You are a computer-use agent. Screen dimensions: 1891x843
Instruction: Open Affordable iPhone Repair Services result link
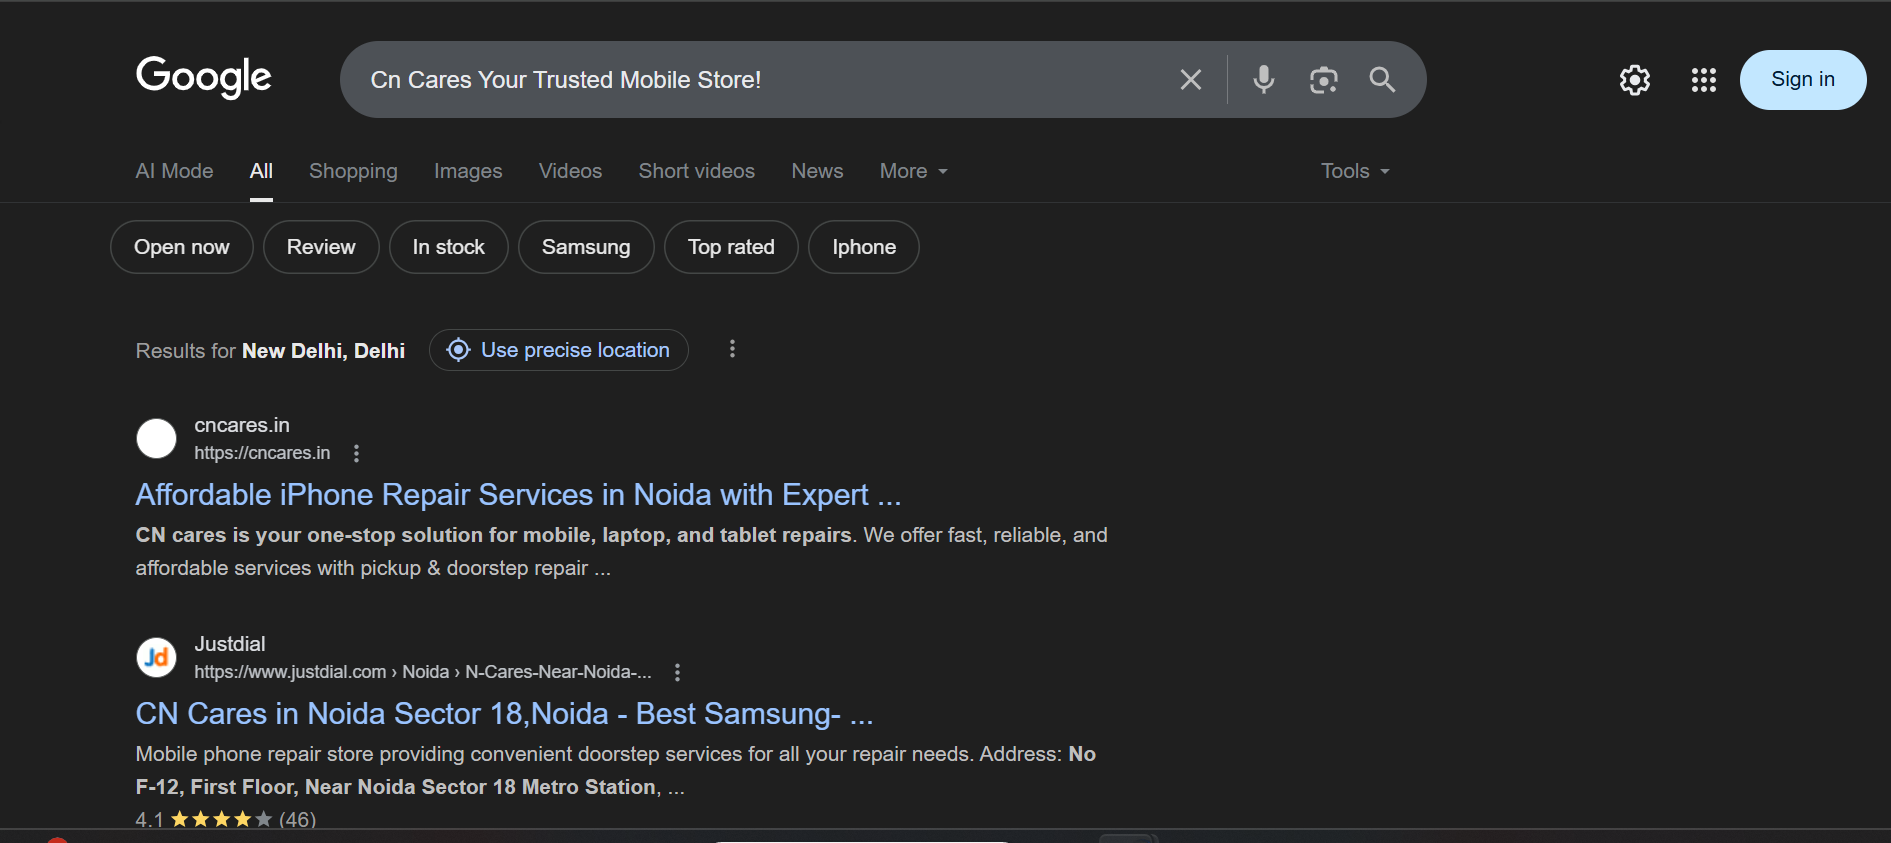pyautogui.click(x=518, y=495)
